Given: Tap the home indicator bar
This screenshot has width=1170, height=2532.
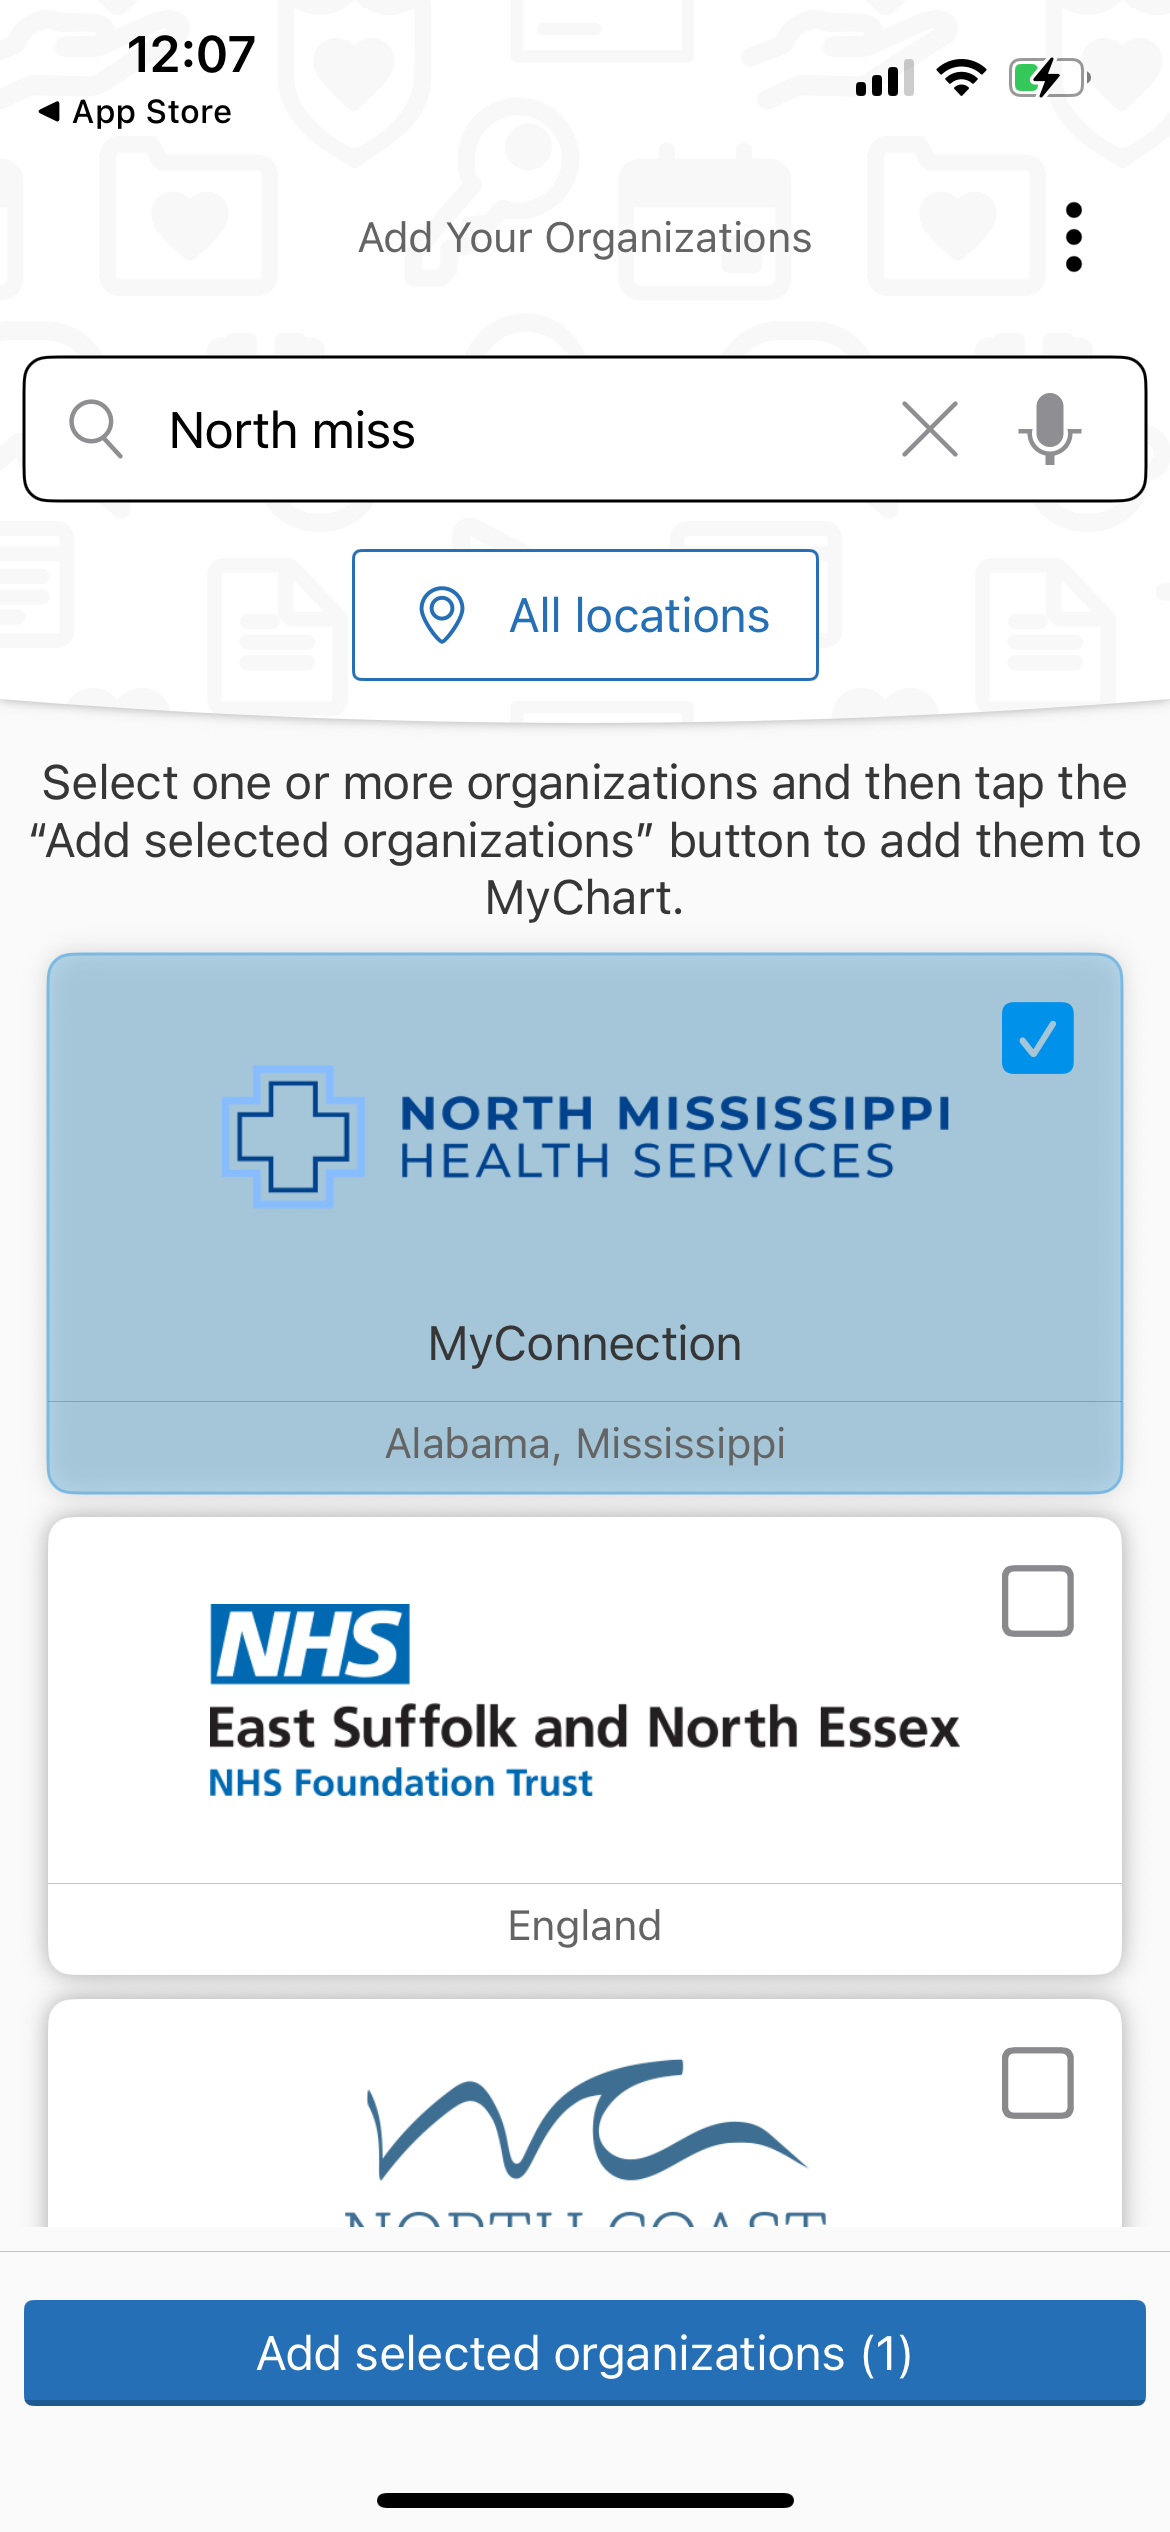Looking at the screenshot, I should click(585, 2501).
